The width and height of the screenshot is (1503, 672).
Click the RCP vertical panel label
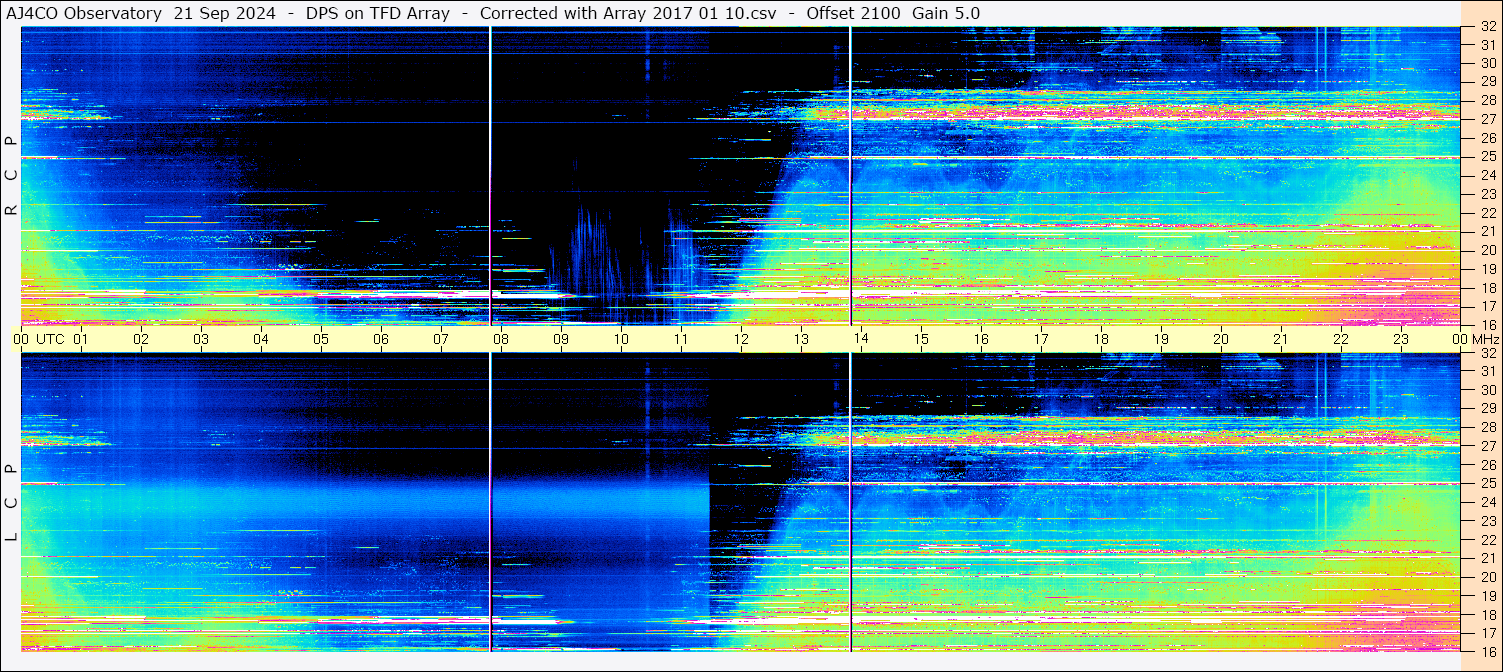pos(11,178)
